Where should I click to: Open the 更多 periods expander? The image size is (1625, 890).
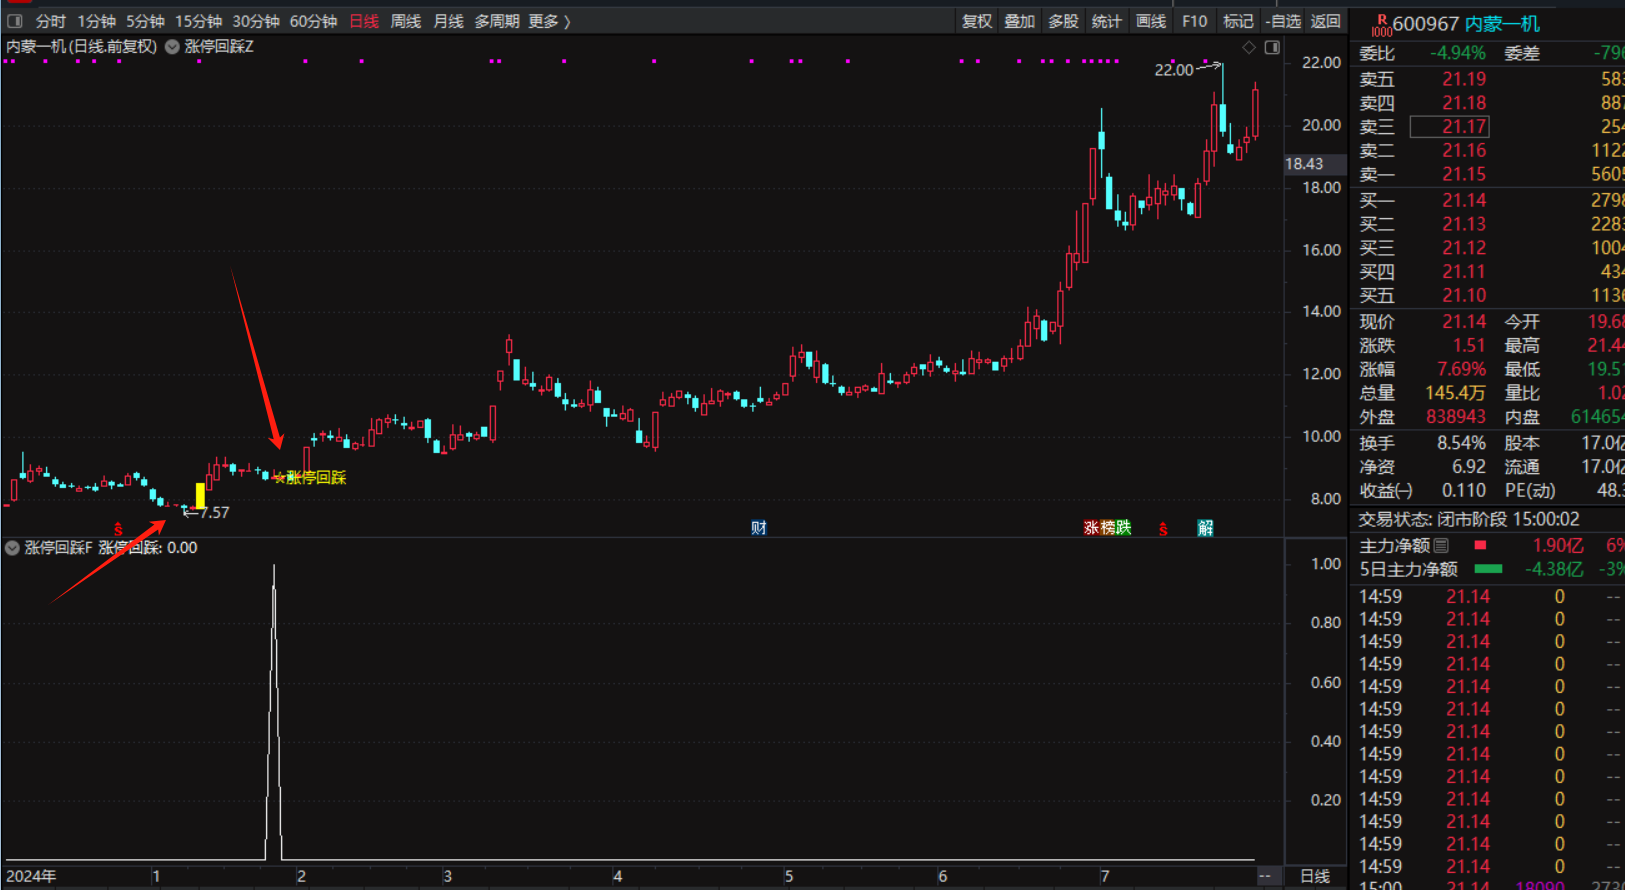coord(548,21)
